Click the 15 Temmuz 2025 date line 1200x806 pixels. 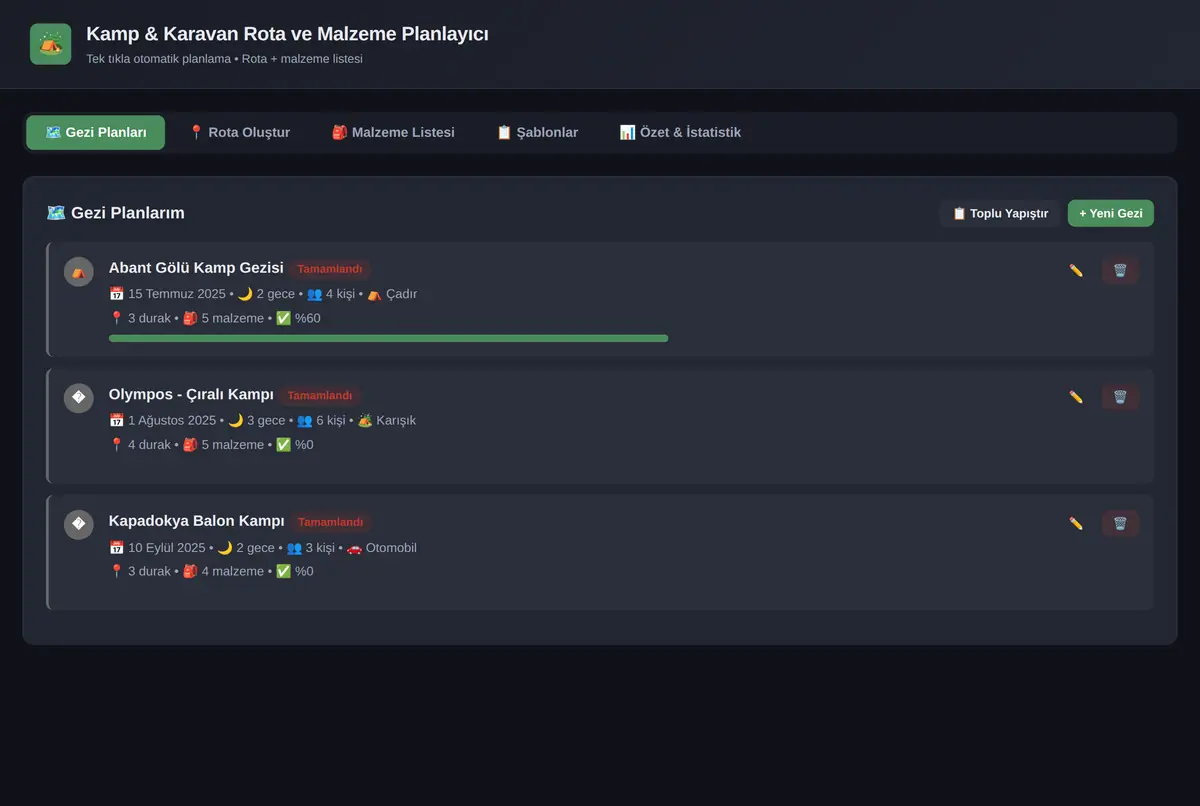[263, 294]
